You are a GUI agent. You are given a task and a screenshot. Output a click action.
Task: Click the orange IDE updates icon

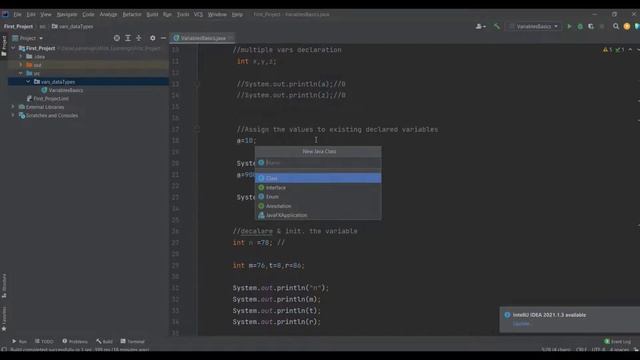627,27
